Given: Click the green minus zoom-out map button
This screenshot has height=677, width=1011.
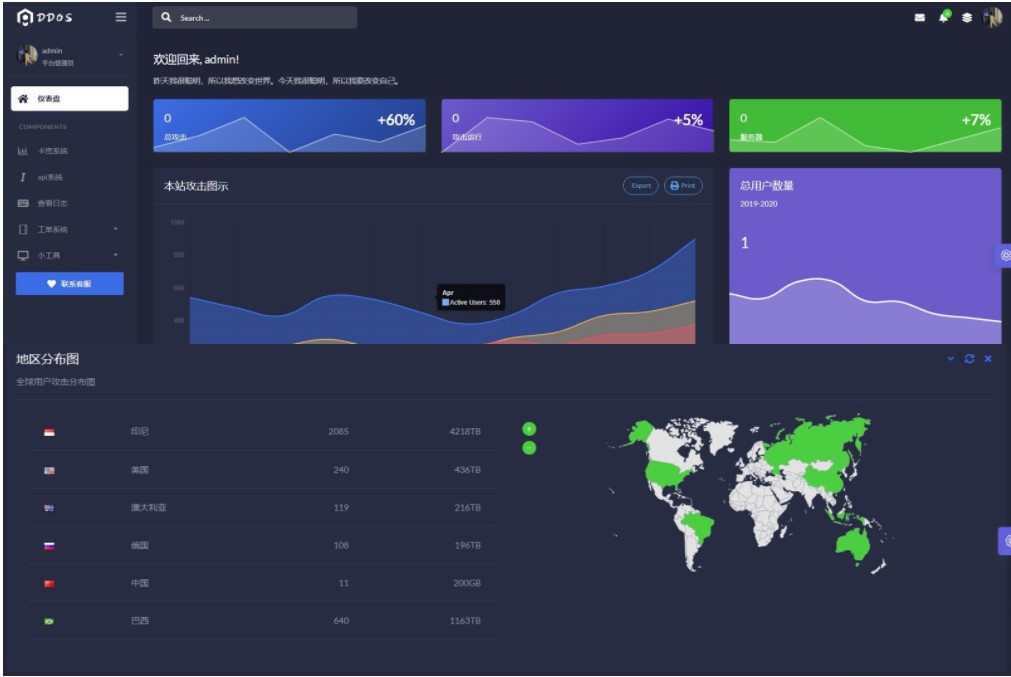Looking at the screenshot, I should pyautogui.click(x=529, y=447).
